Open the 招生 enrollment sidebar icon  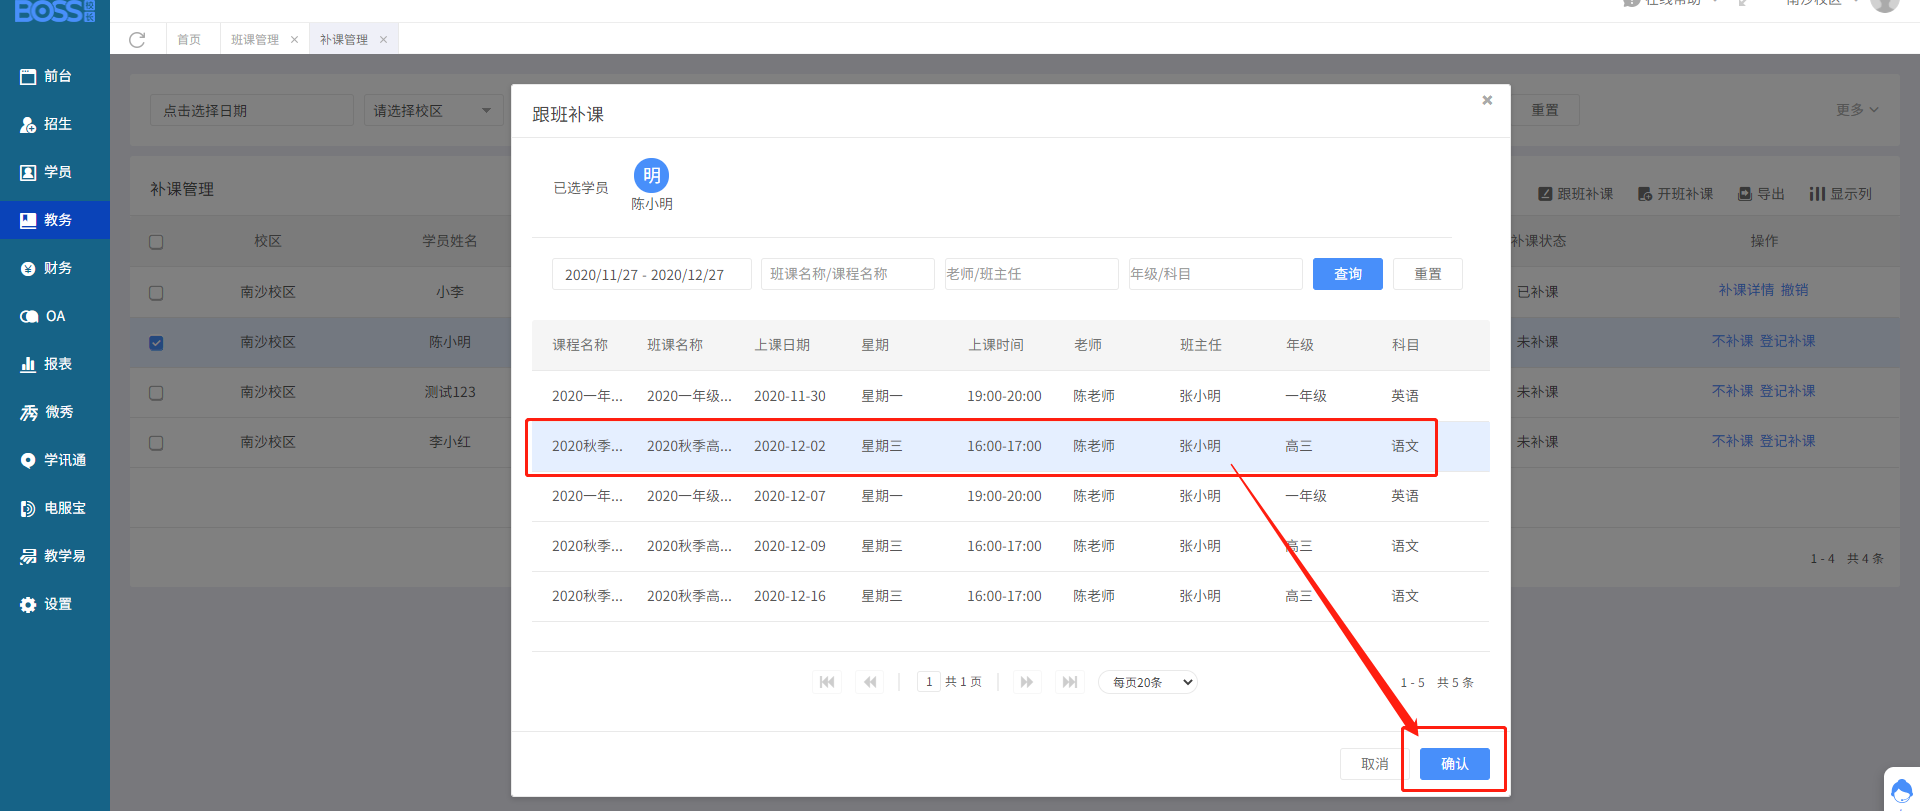click(x=28, y=124)
